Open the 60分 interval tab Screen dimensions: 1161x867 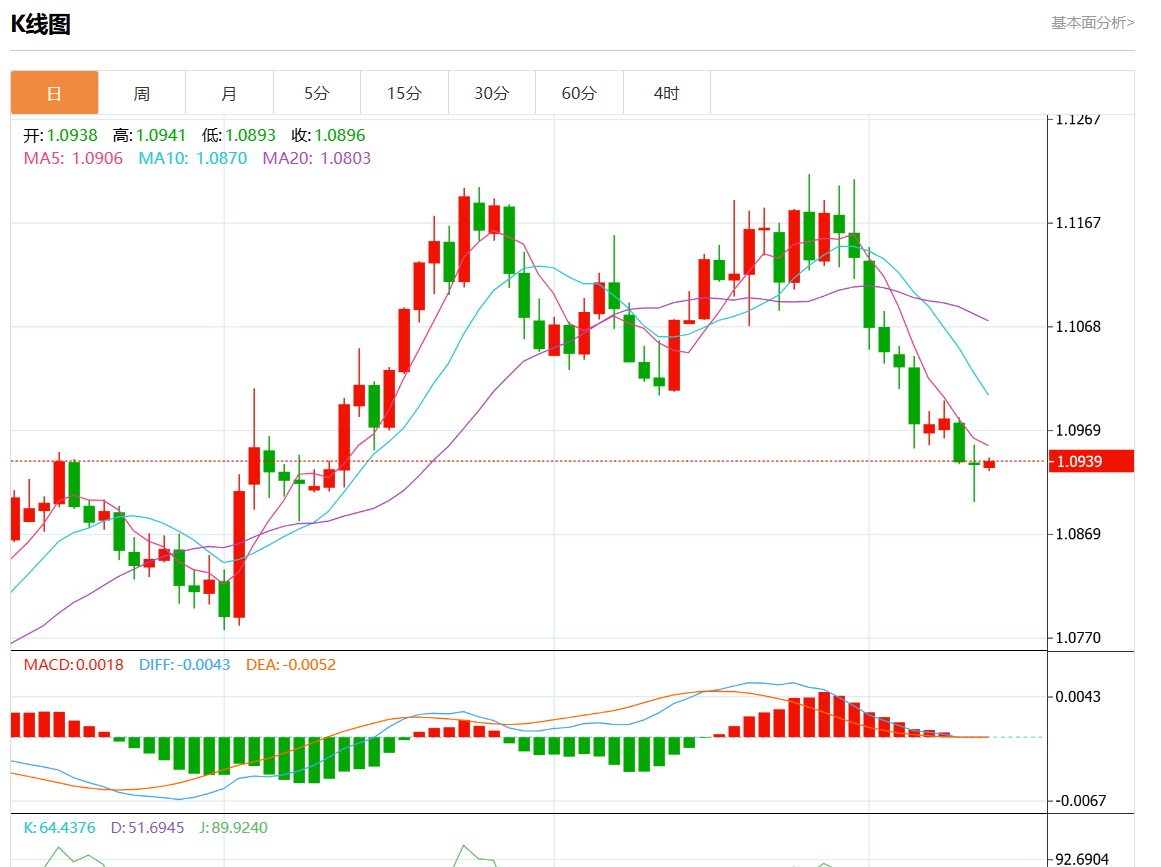[x=578, y=93]
